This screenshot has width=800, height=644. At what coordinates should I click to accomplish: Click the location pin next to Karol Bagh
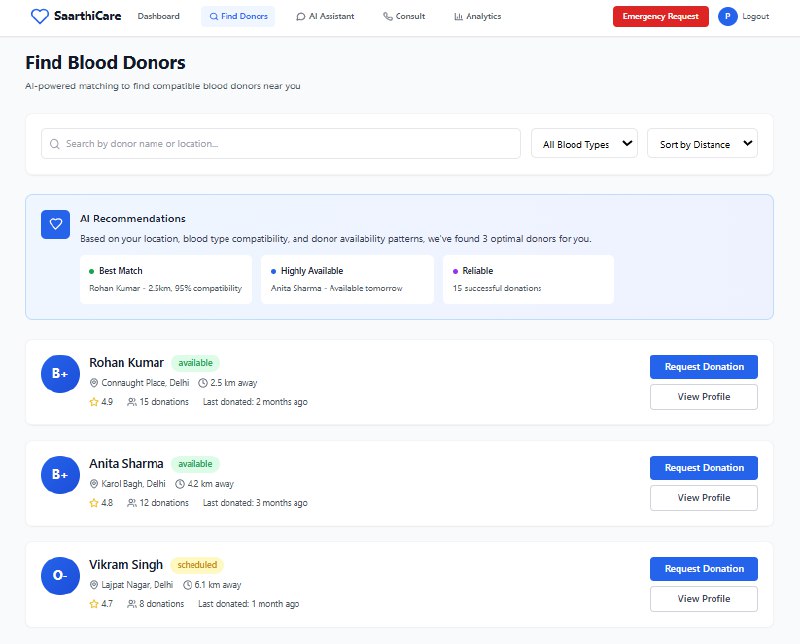tap(93, 484)
